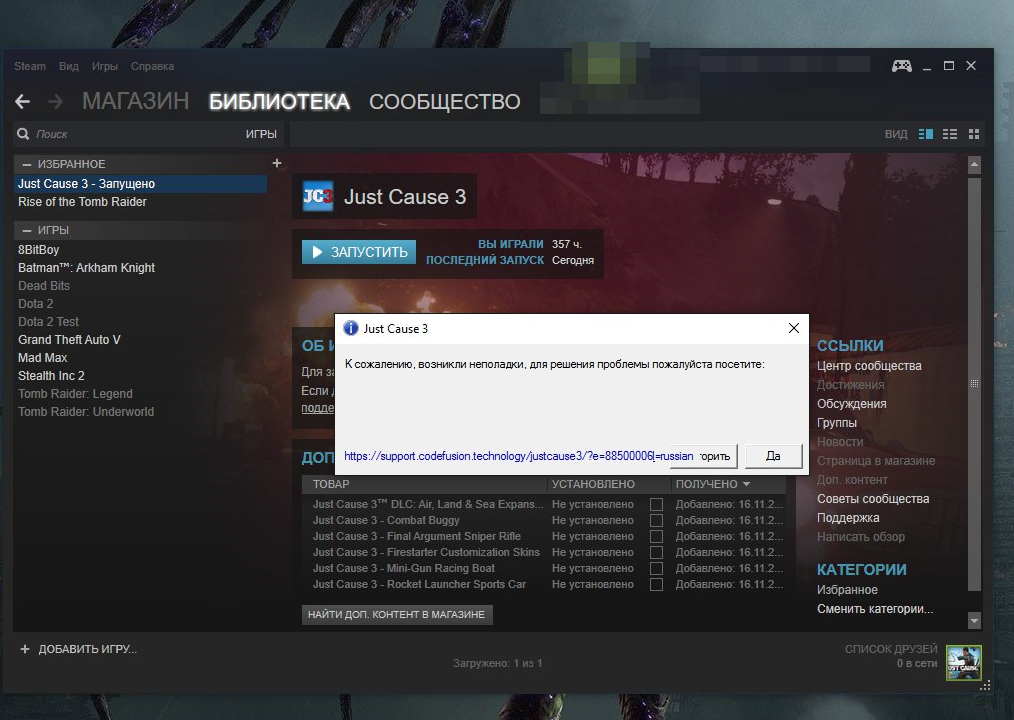Click Избранное under КАТЕГОРИИ
The width and height of the screenshot is (1014, 720).
pos(847,590)
